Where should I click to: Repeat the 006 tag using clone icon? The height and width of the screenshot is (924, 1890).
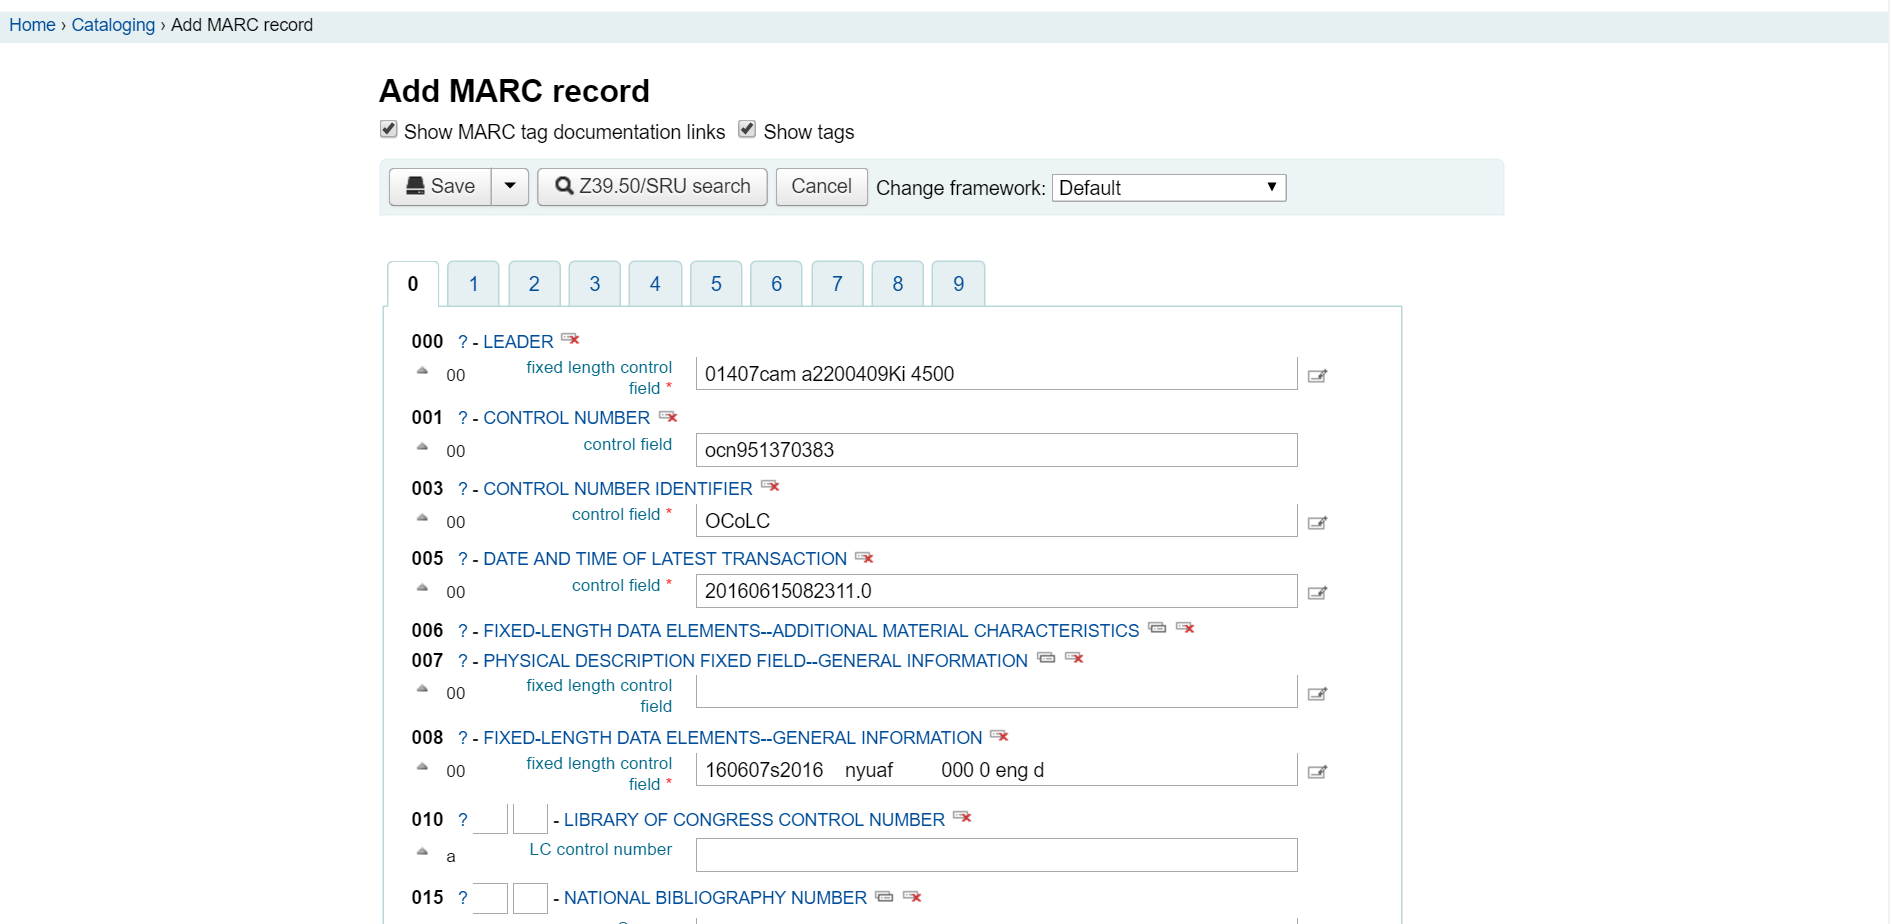coord(1157,628)
